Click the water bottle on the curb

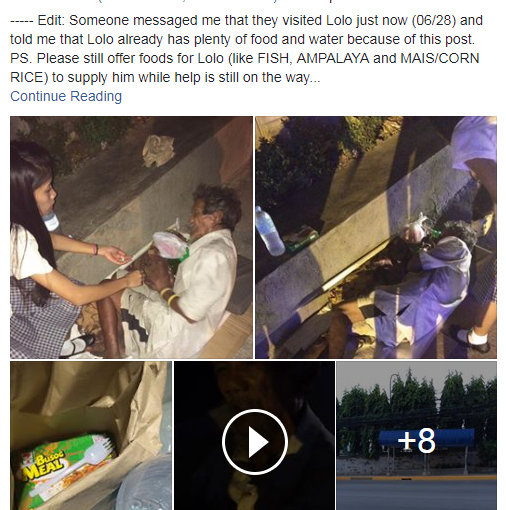[x=269, y=231]
